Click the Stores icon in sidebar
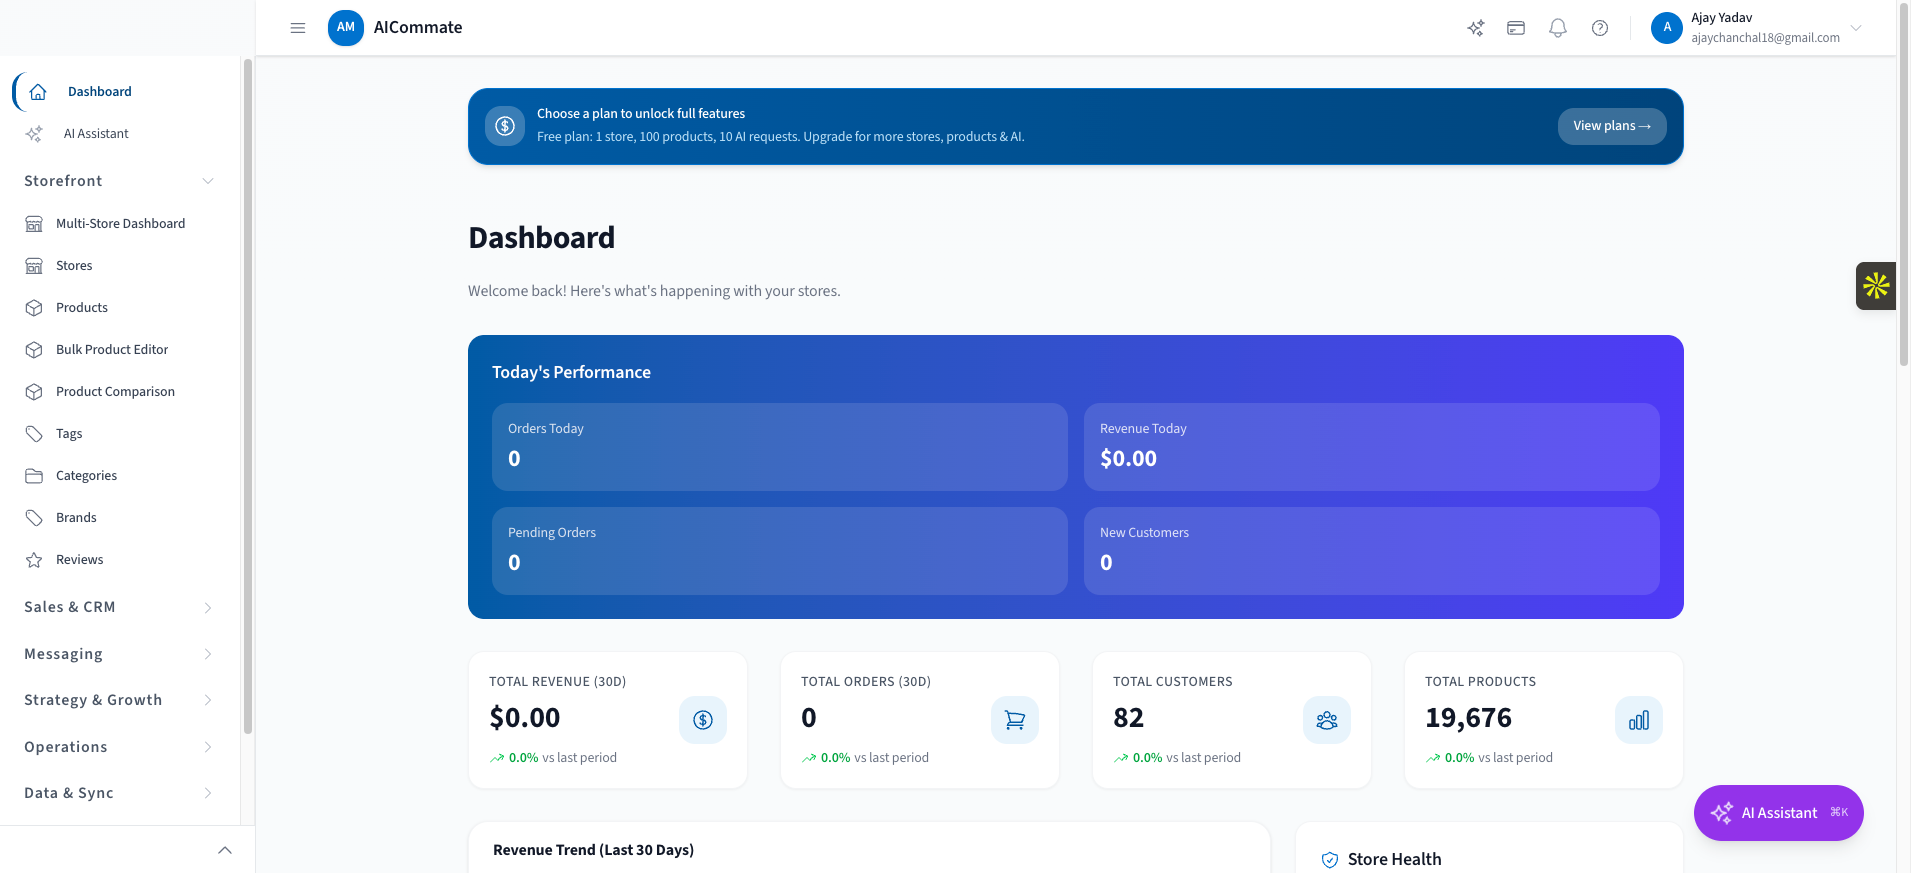The image size is (1911, 873). point(34,266)
